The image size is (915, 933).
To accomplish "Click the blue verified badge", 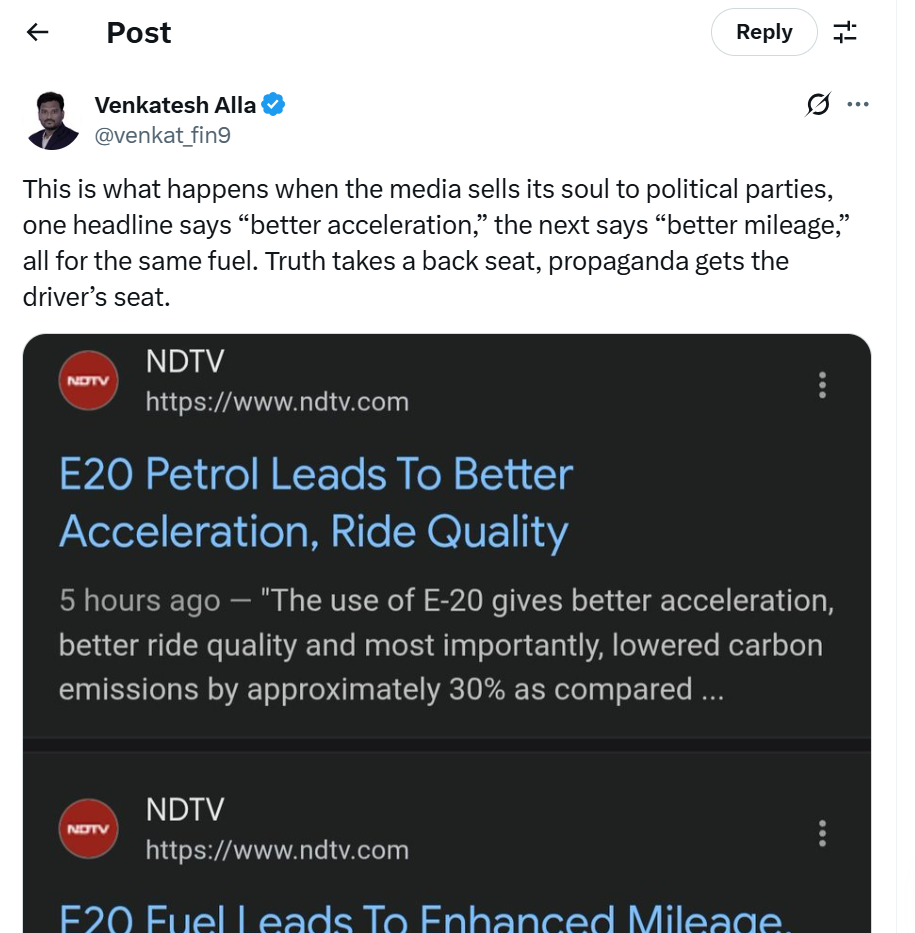I will click(x=274, y=104).
